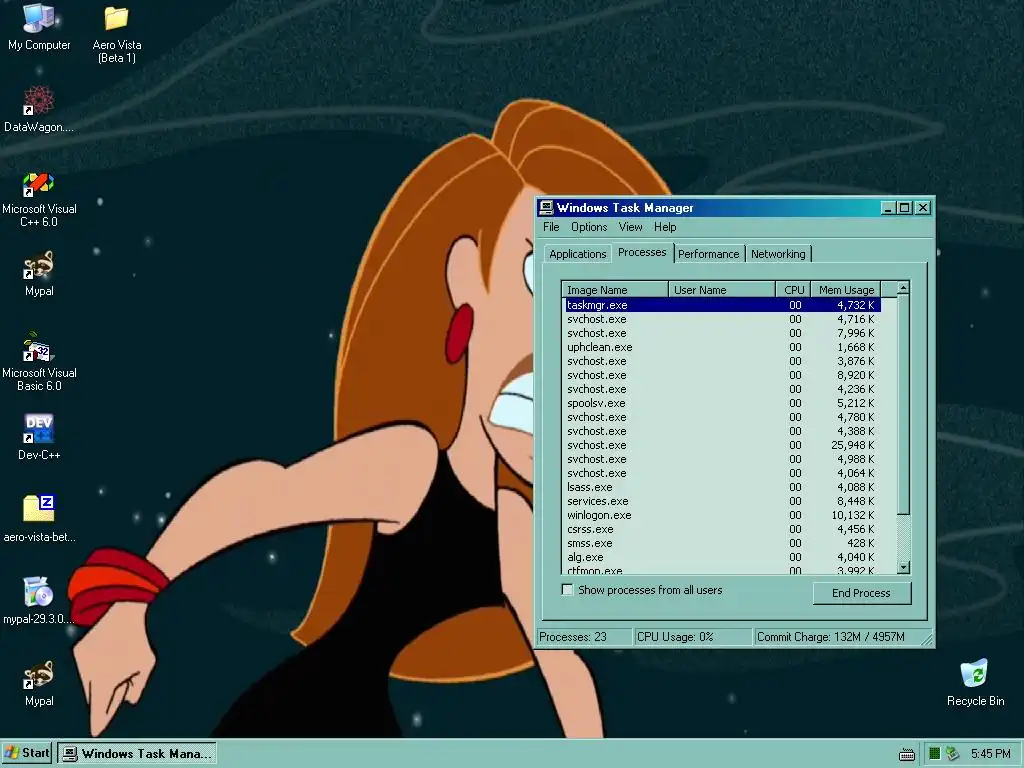Viewport: 1024px width, 768px height.
Task: Select the svchost.exe row using 8,920 K
Action: coord(722,375)
